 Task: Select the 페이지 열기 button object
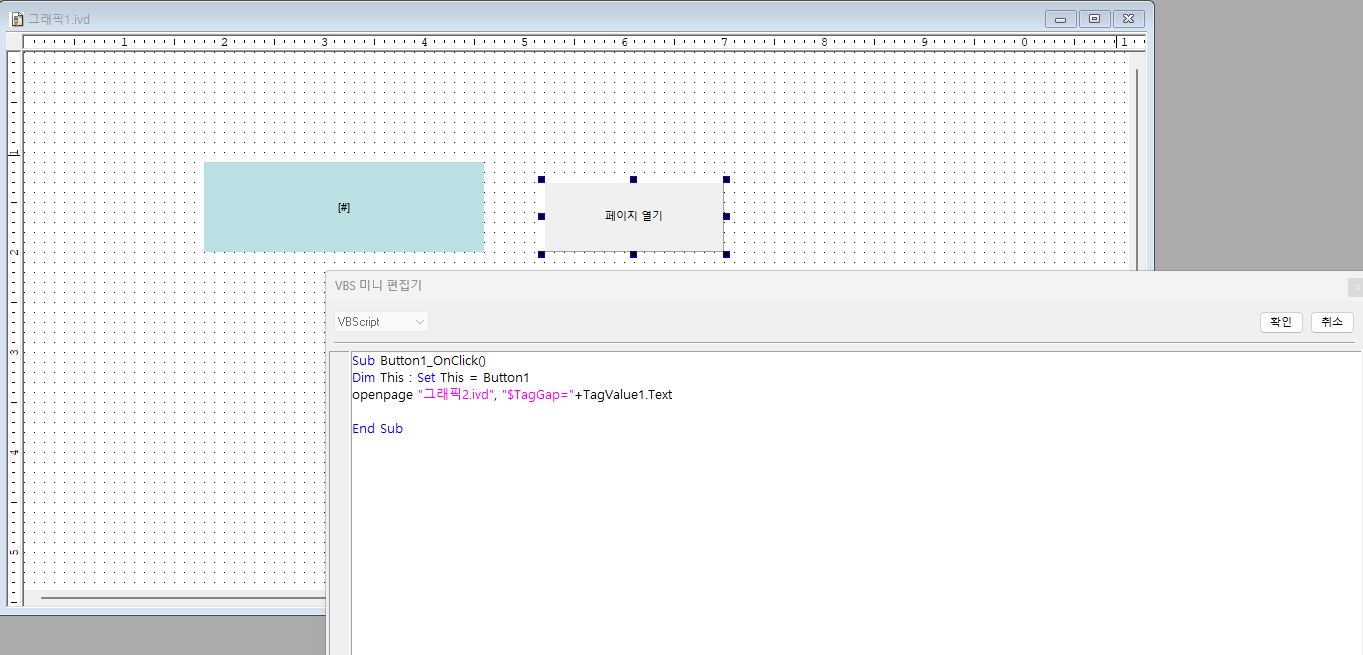coord(633,216)
